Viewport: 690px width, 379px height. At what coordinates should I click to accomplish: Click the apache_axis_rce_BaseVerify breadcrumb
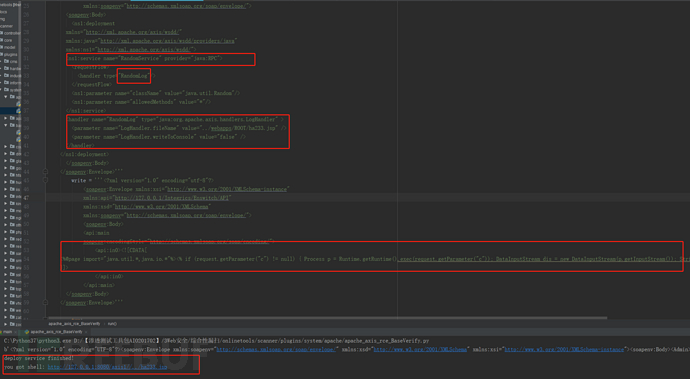(74, 324)
